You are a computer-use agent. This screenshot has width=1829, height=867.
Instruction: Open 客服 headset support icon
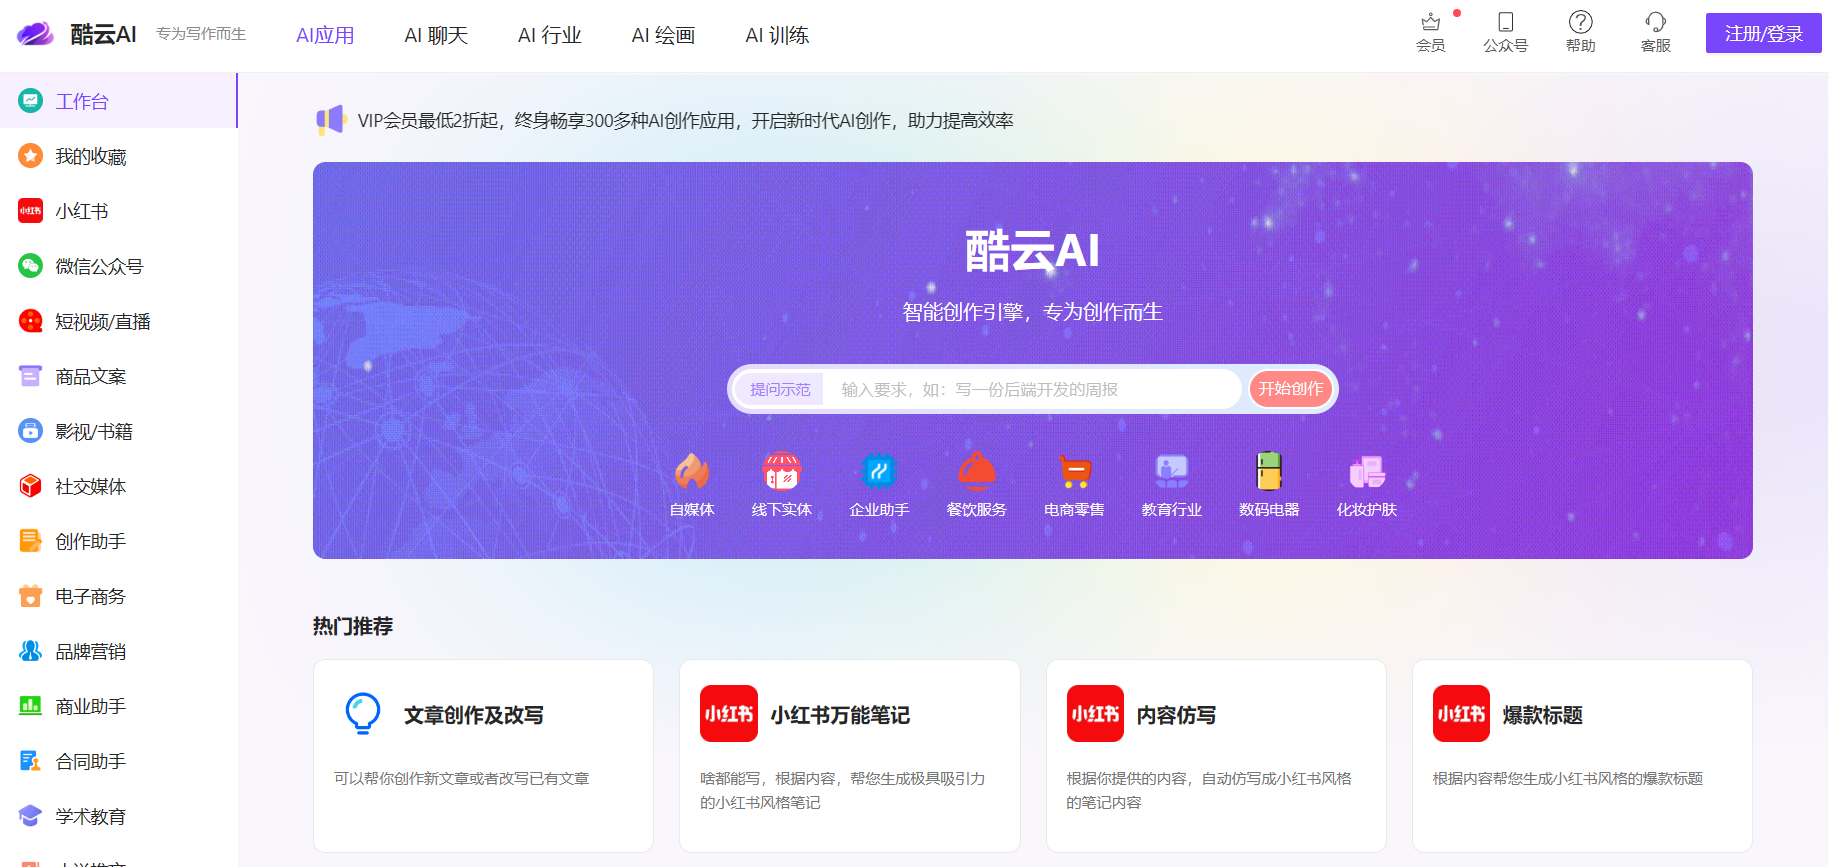coord(1655,23)
